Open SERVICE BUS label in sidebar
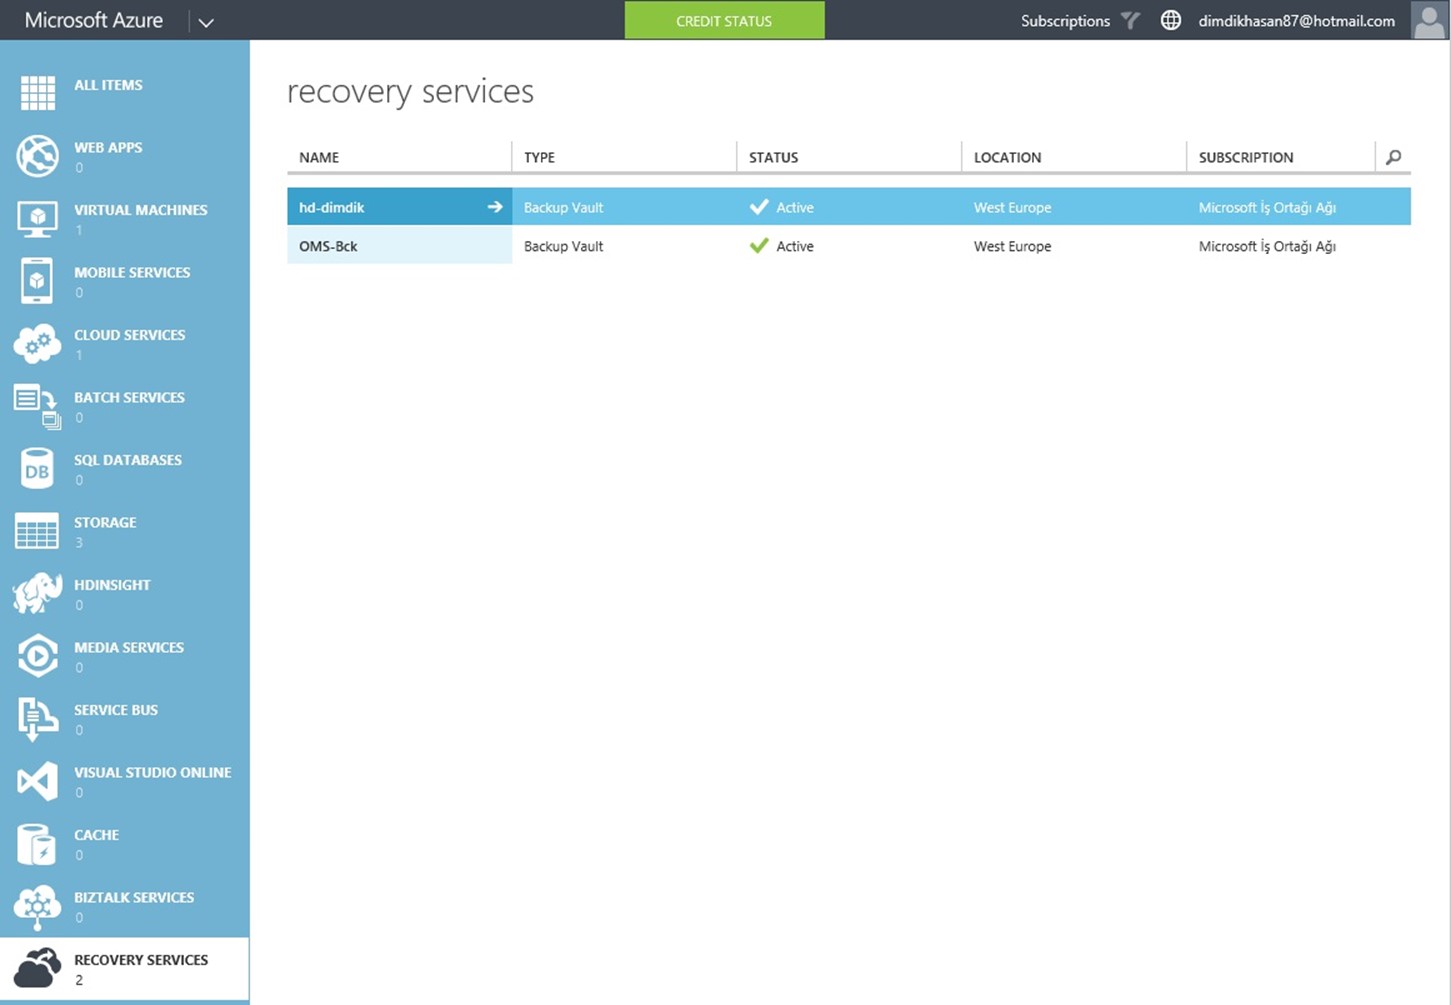Image resolution: width=1451 pixels, height=1005 pixels. (x=116, y=710)
